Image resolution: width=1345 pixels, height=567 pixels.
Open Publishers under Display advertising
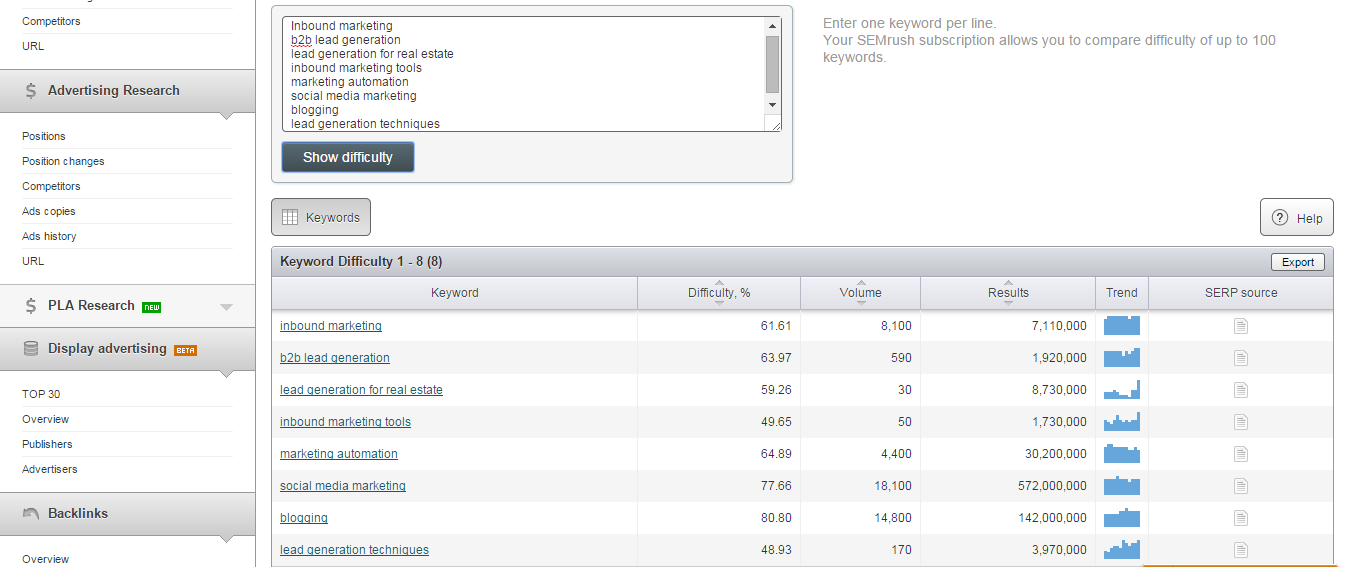click(x=47, y=444)
